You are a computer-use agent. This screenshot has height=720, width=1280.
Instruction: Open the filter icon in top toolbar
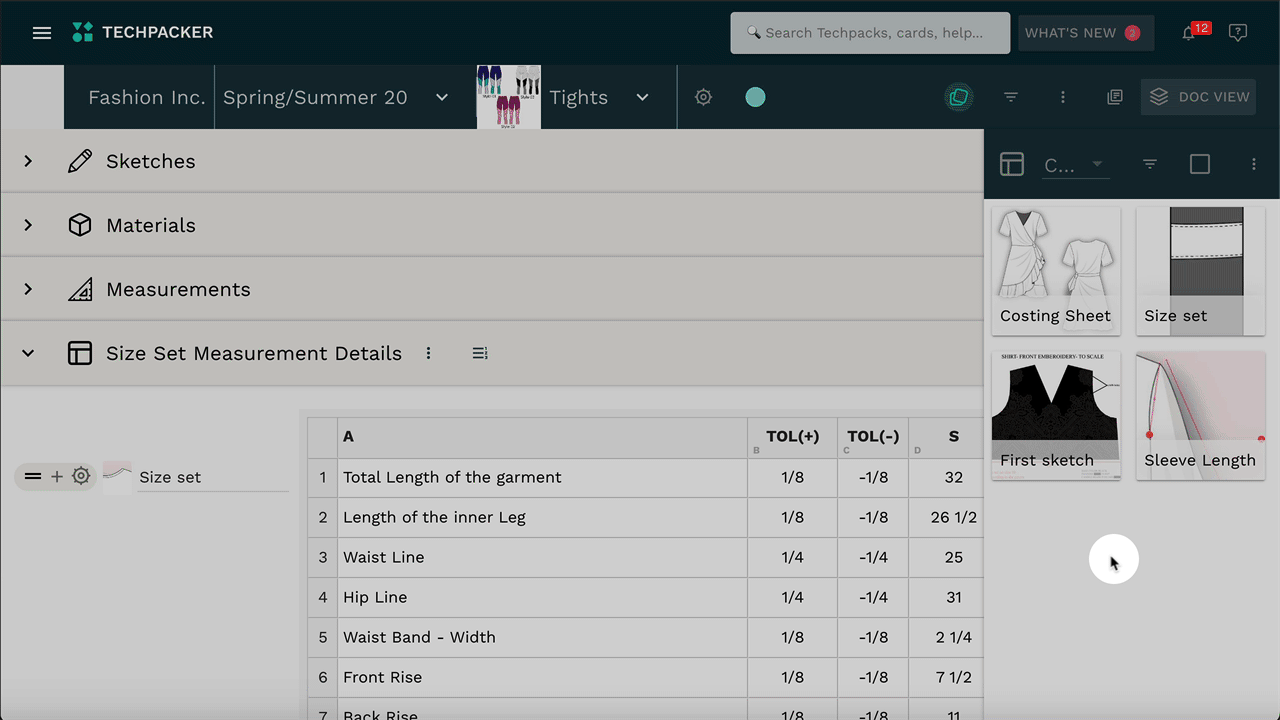tap(1011, 97)
